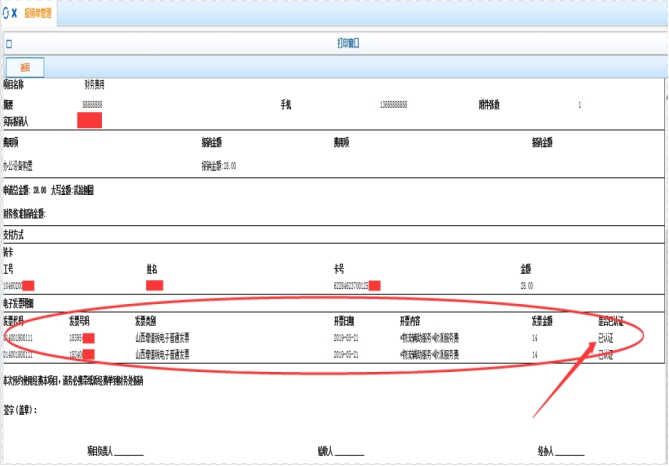The image size is (669, 466).
Task: Click the refresh icon at top left
Action: pos(7,13)
